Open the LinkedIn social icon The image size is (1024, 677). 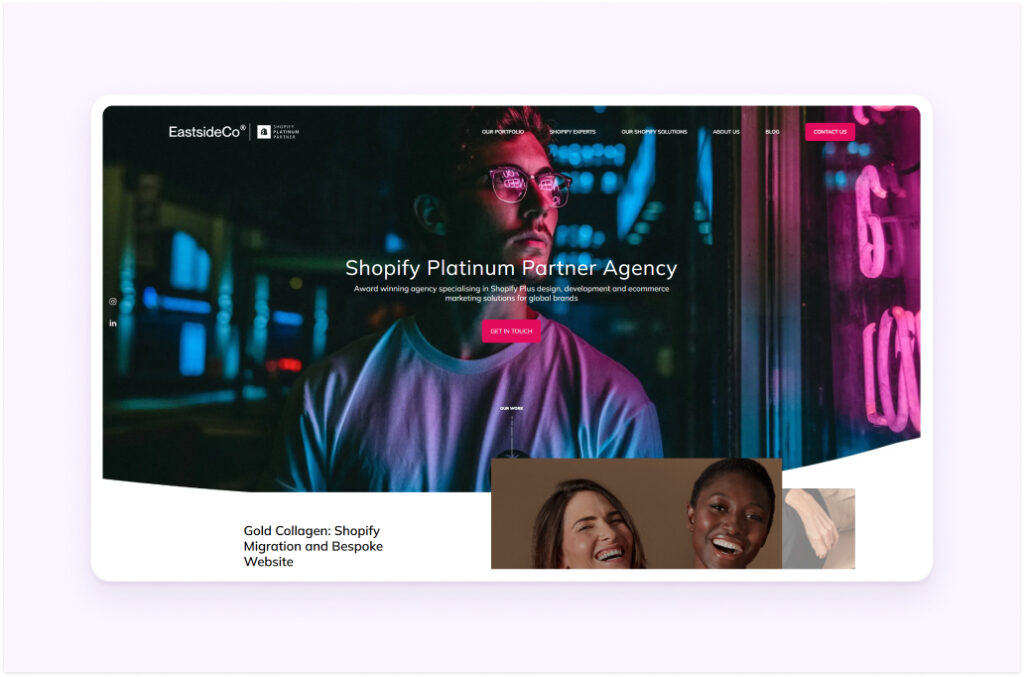tap(113, 323)
